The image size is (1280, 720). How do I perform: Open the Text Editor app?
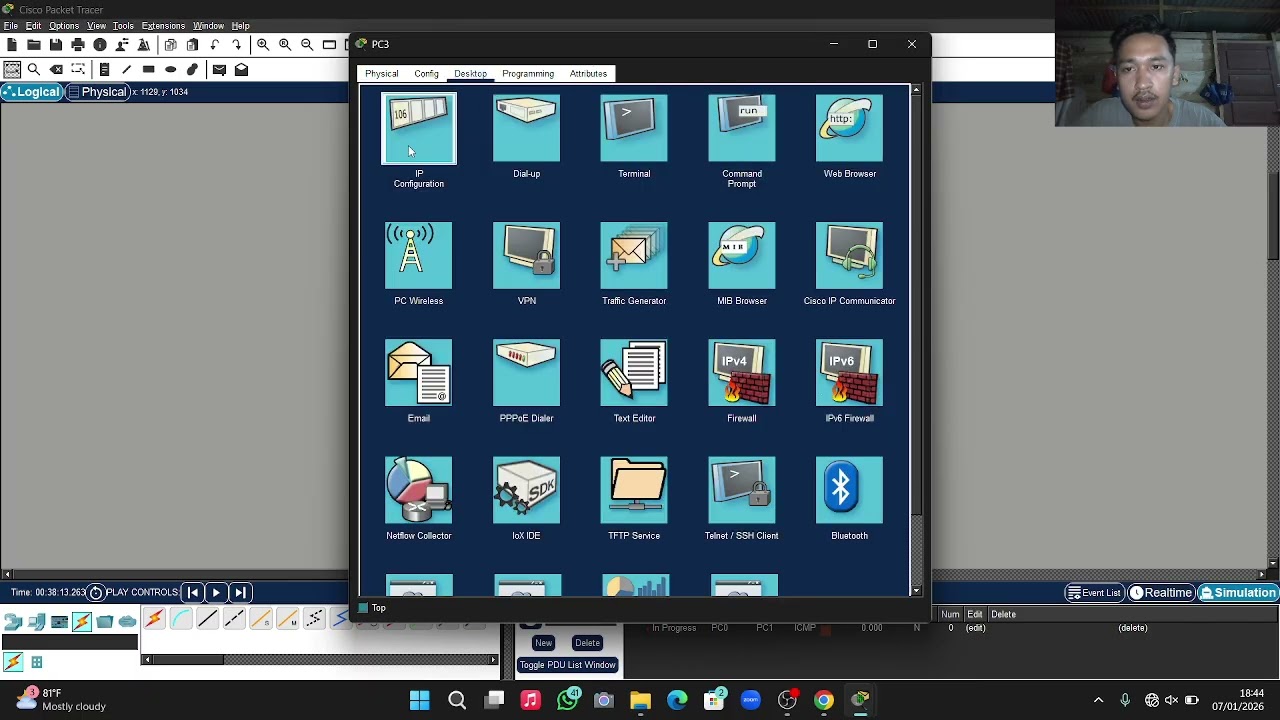[x=634, y=373]
